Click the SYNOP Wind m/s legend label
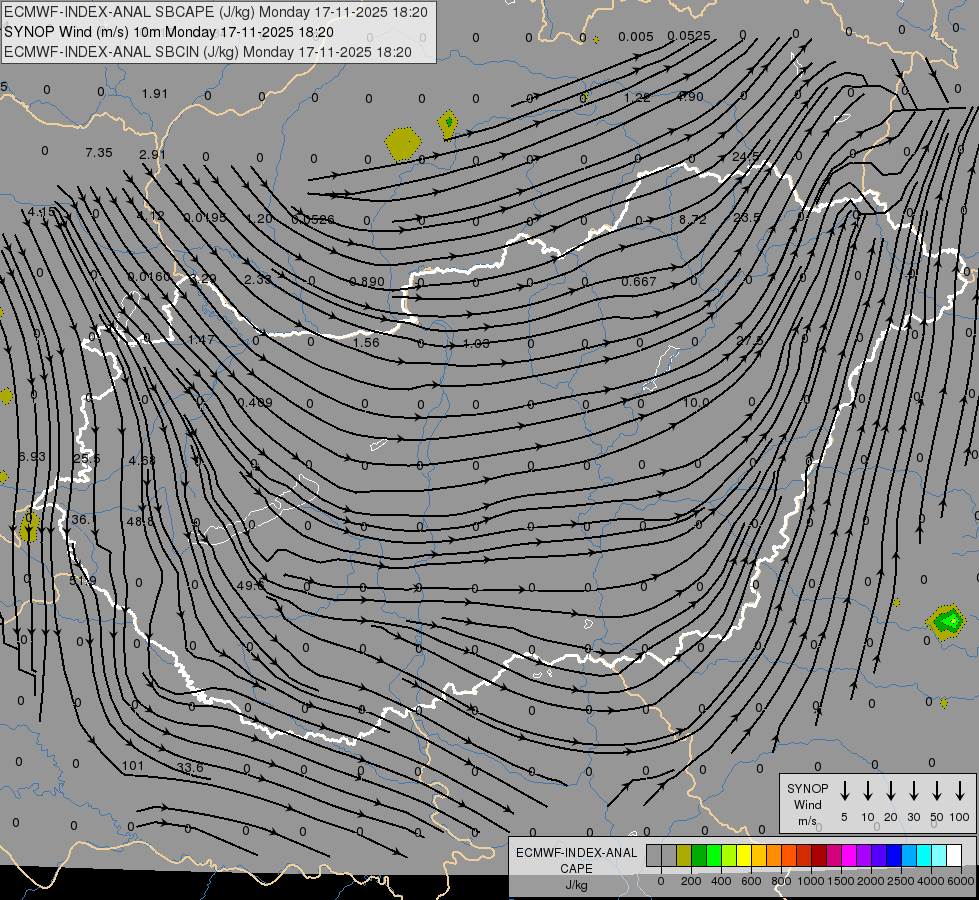The image size is (979, 900). [x=807, y=804]
